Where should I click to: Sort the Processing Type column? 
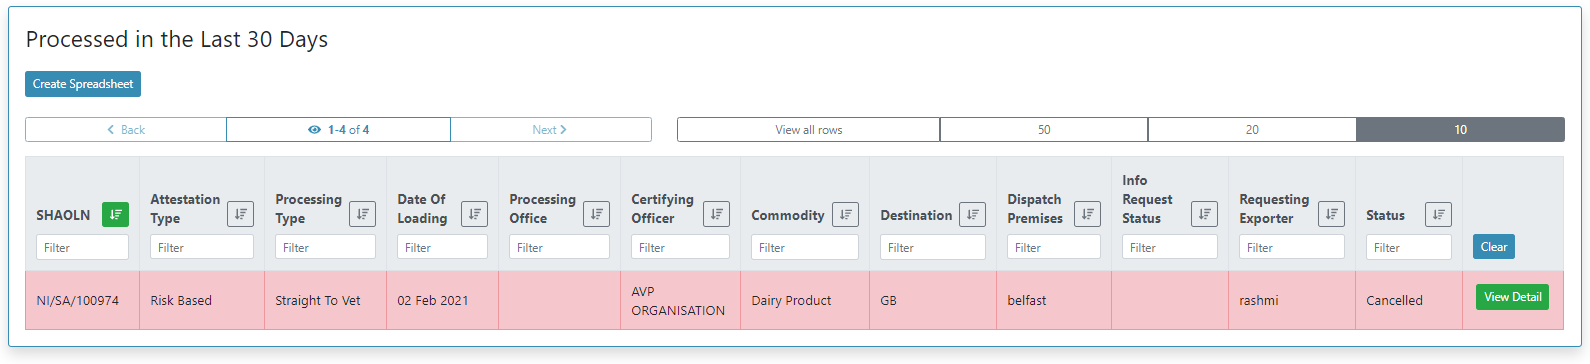363,214
